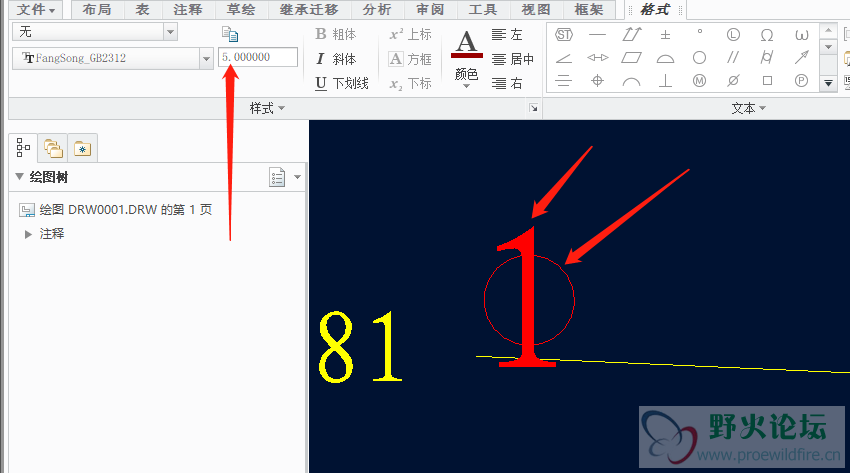The width and height of the screenshot is (850, 473).
Task: Insert the line profile arc symbol
Action: pos(632,82)
